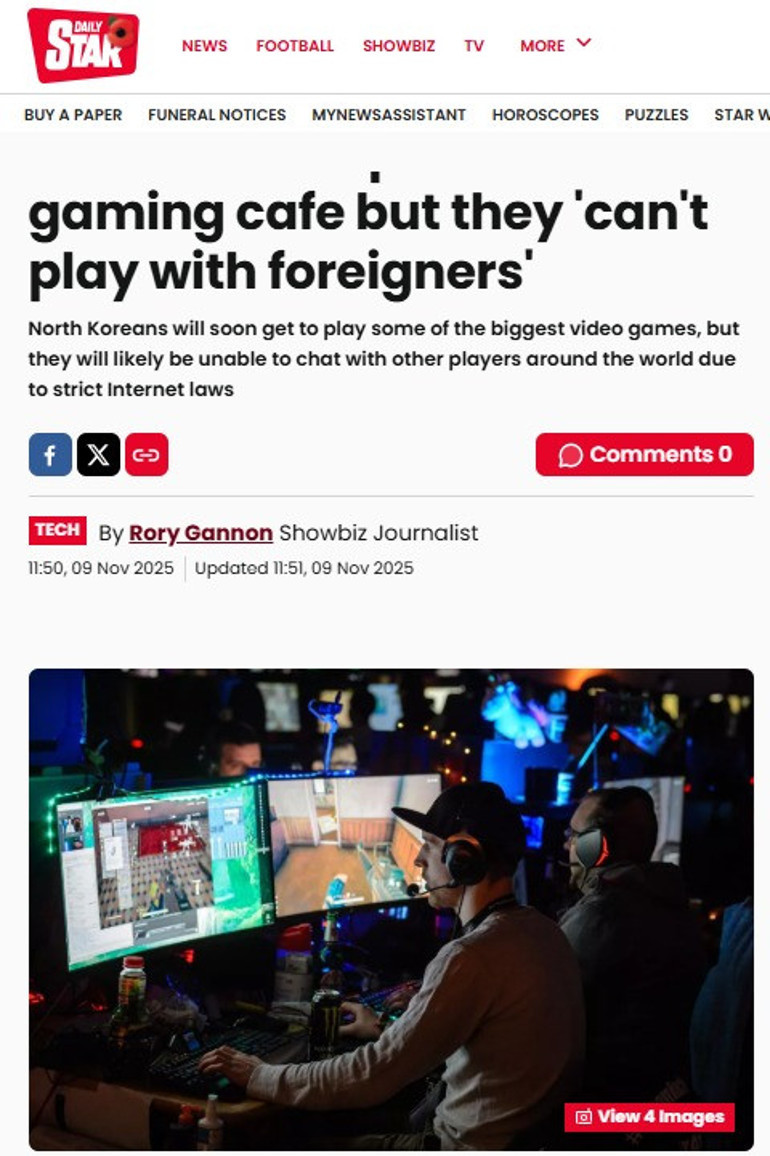Visit FUNERAL NOTICES page

click(217, 115)
